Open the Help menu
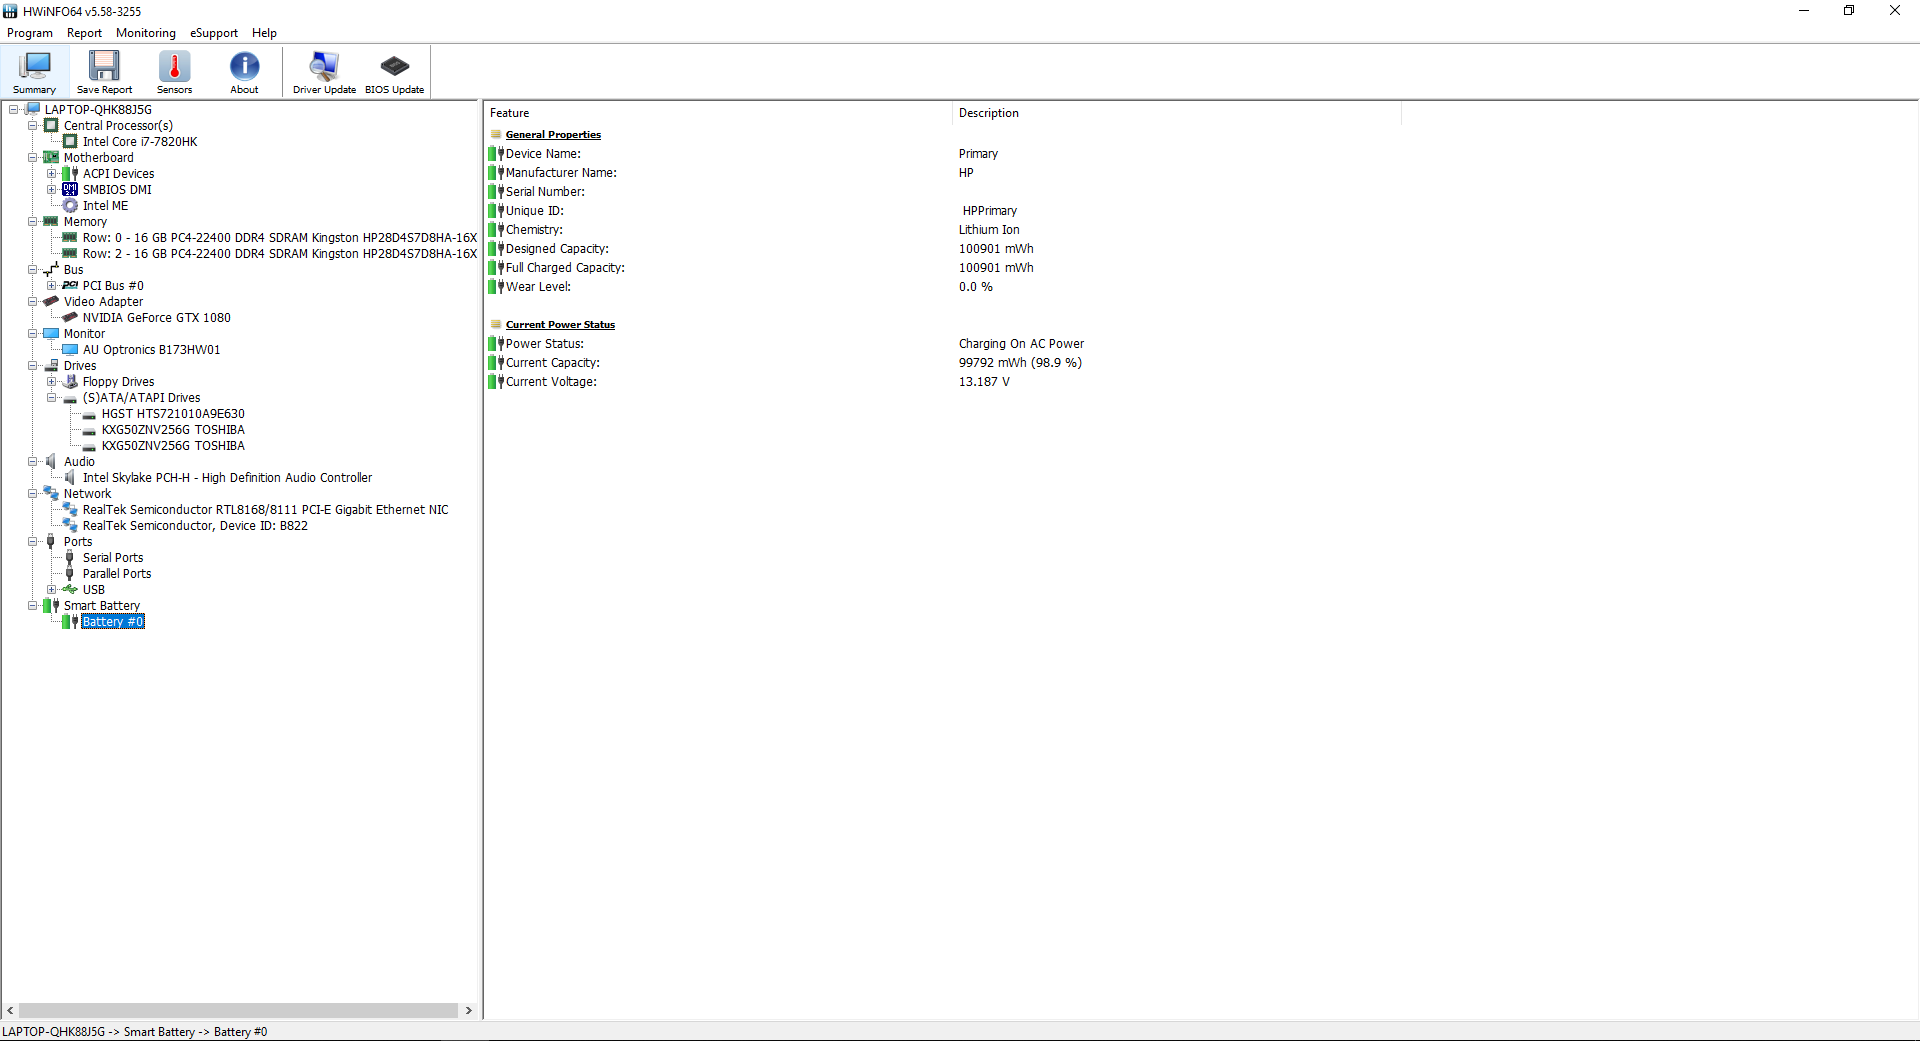Screen dimensions: 1920x1041 pyautogui.click(x=264, y=33)
